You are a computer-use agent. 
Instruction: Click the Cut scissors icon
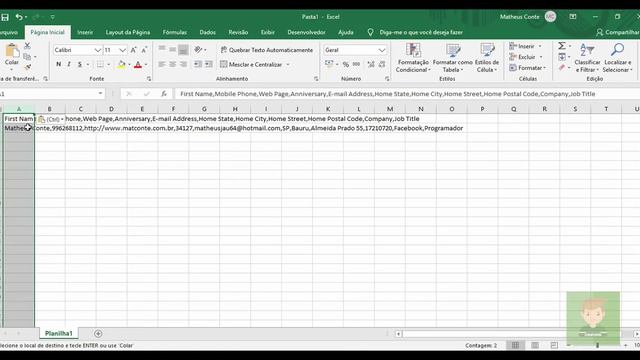[27, 46]
